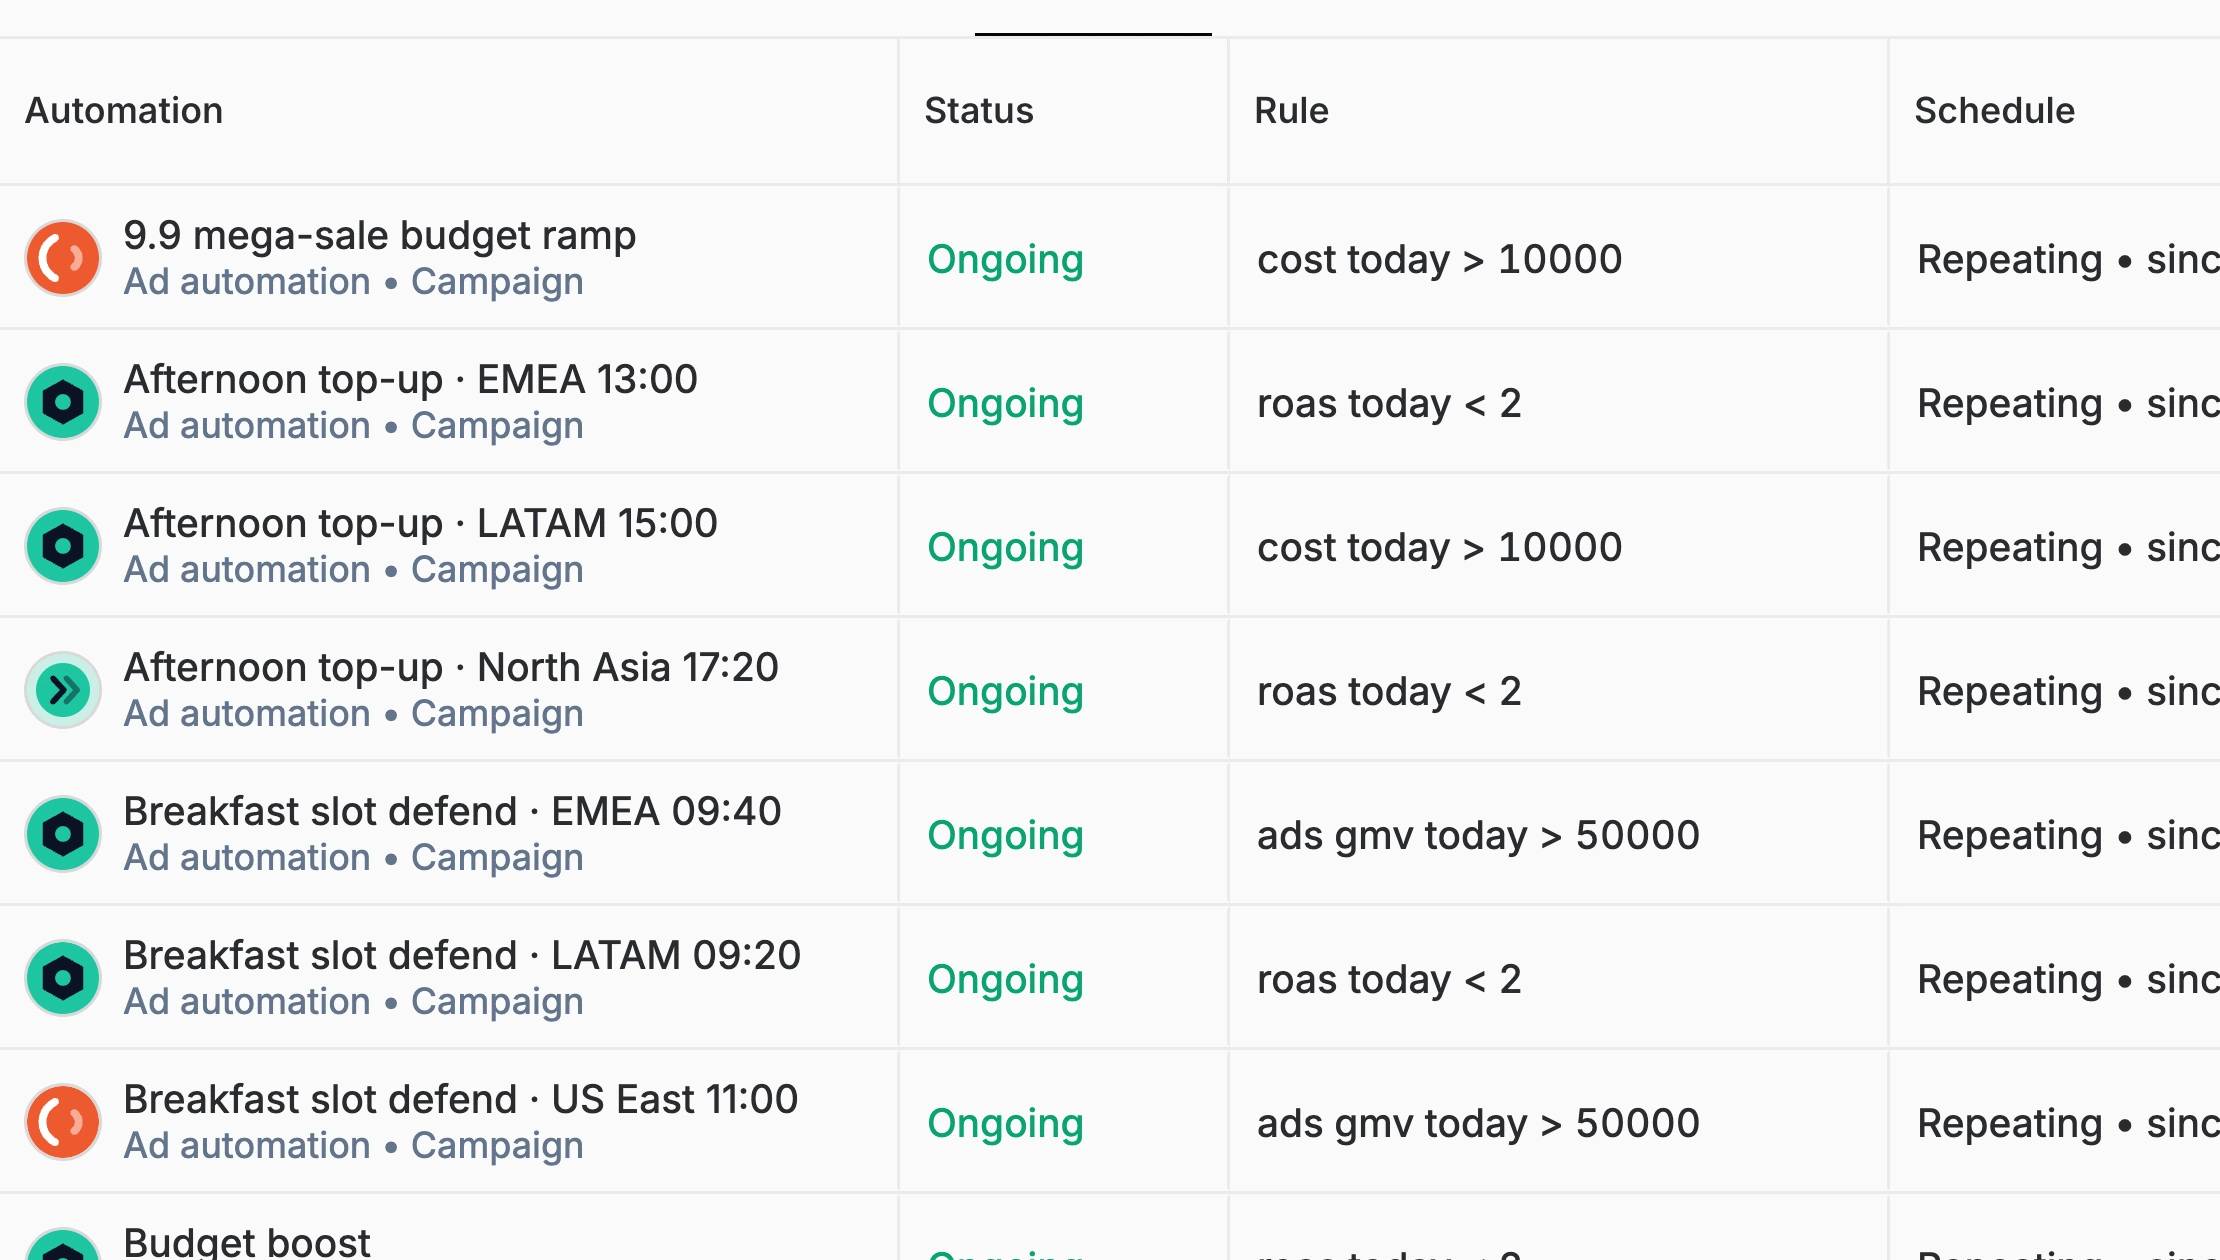Click the 9.9 mega-sale budget ramp icon

[x=63, y=258]
